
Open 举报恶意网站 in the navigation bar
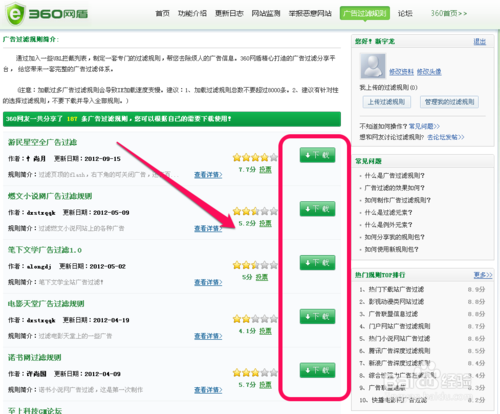(310, 13)
